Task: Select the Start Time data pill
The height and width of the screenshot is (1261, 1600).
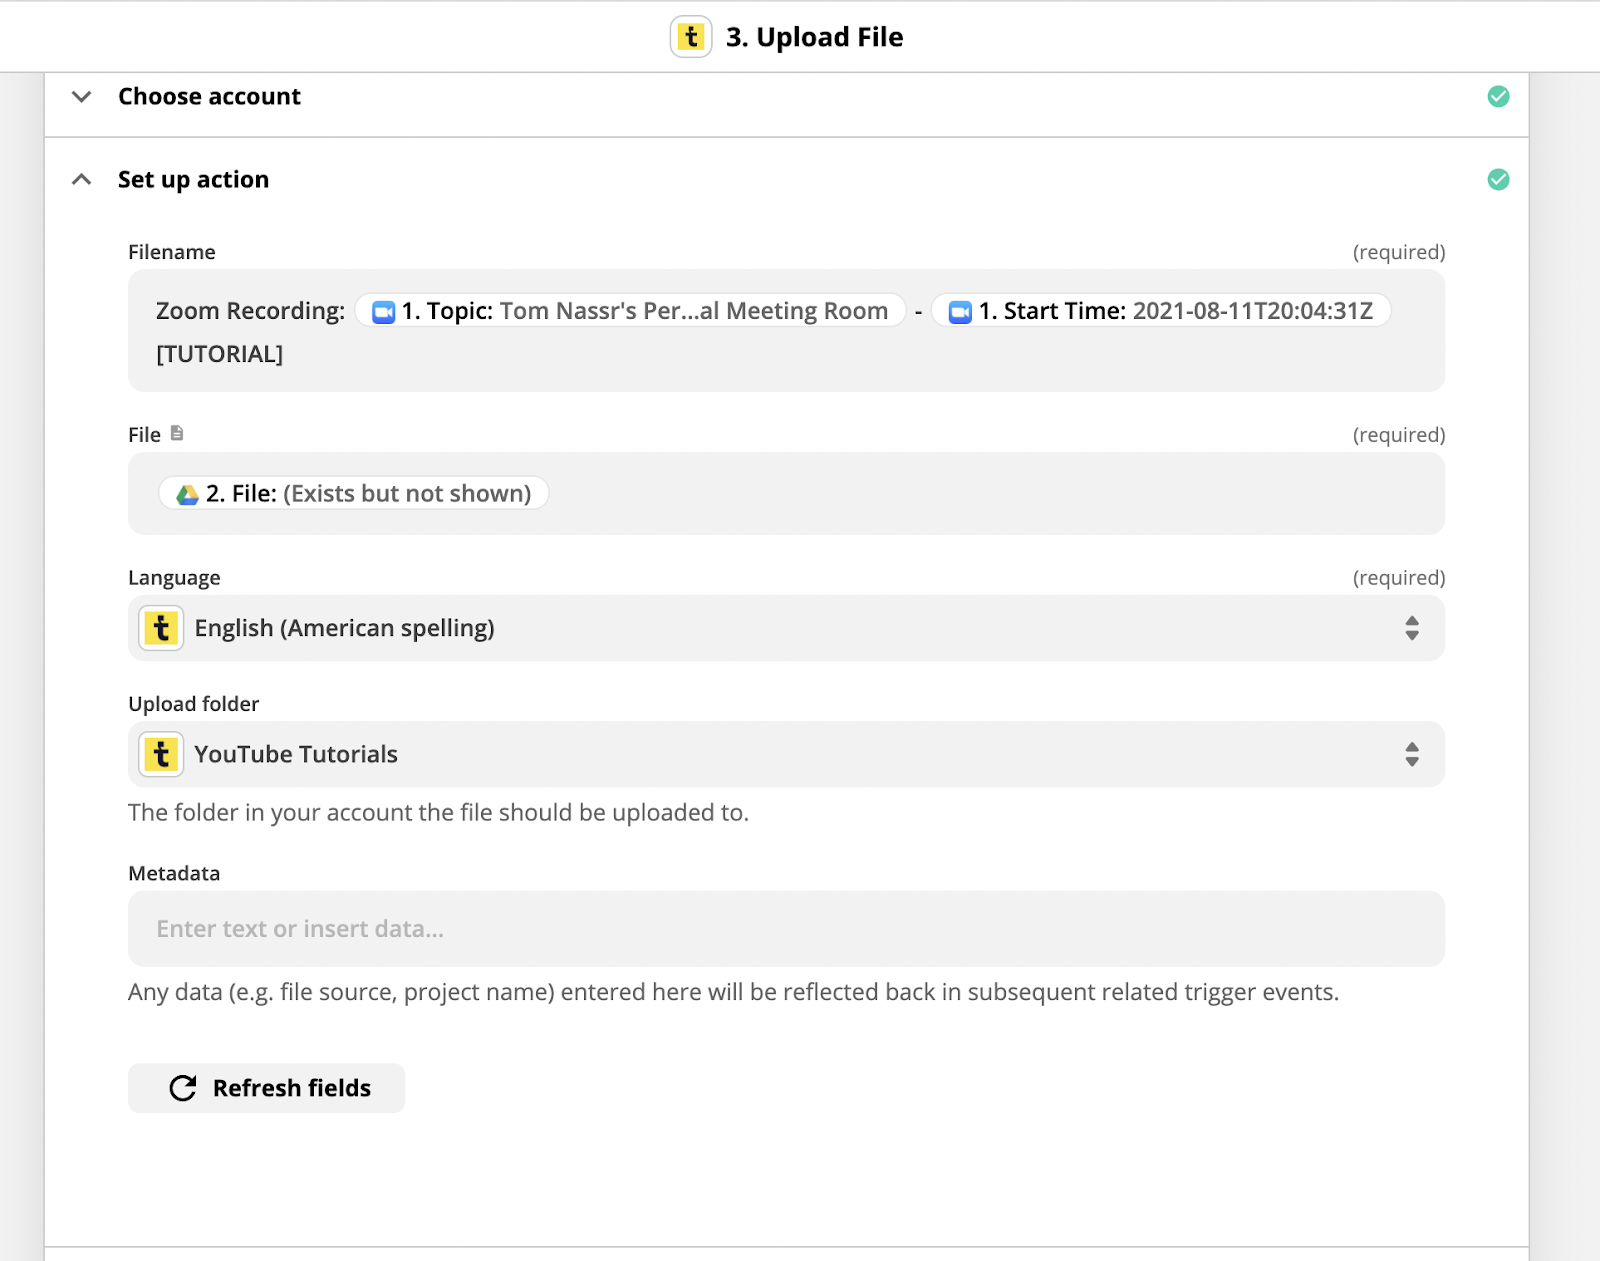Action: [x=1161, y=311]
